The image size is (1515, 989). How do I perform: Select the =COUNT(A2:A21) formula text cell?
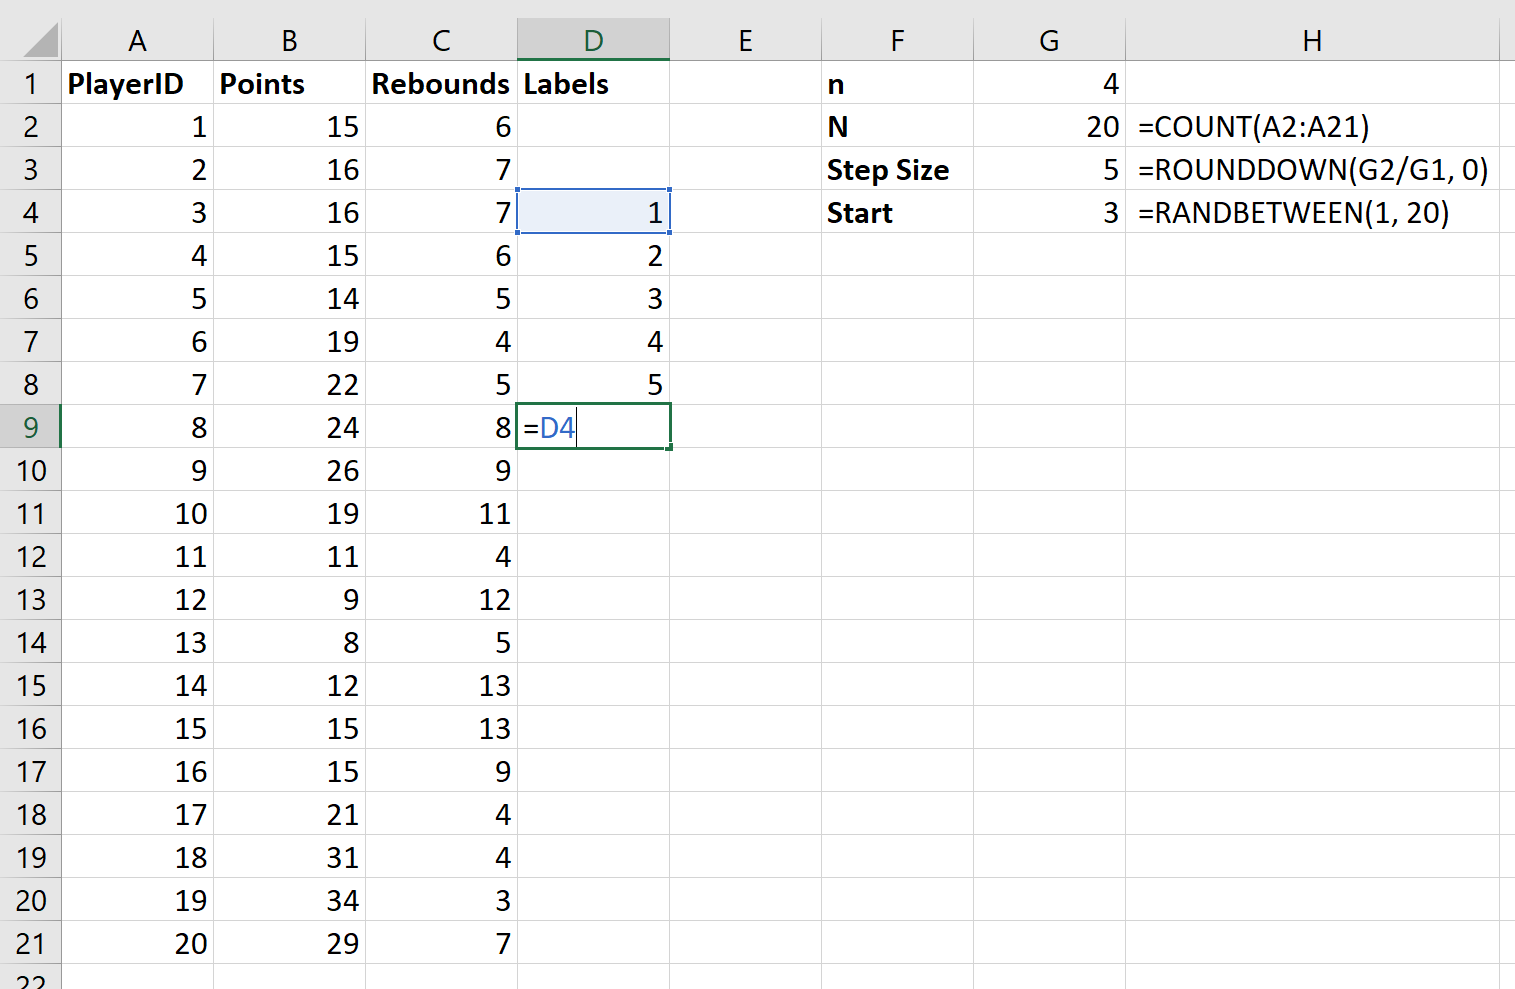[1312, 127]
